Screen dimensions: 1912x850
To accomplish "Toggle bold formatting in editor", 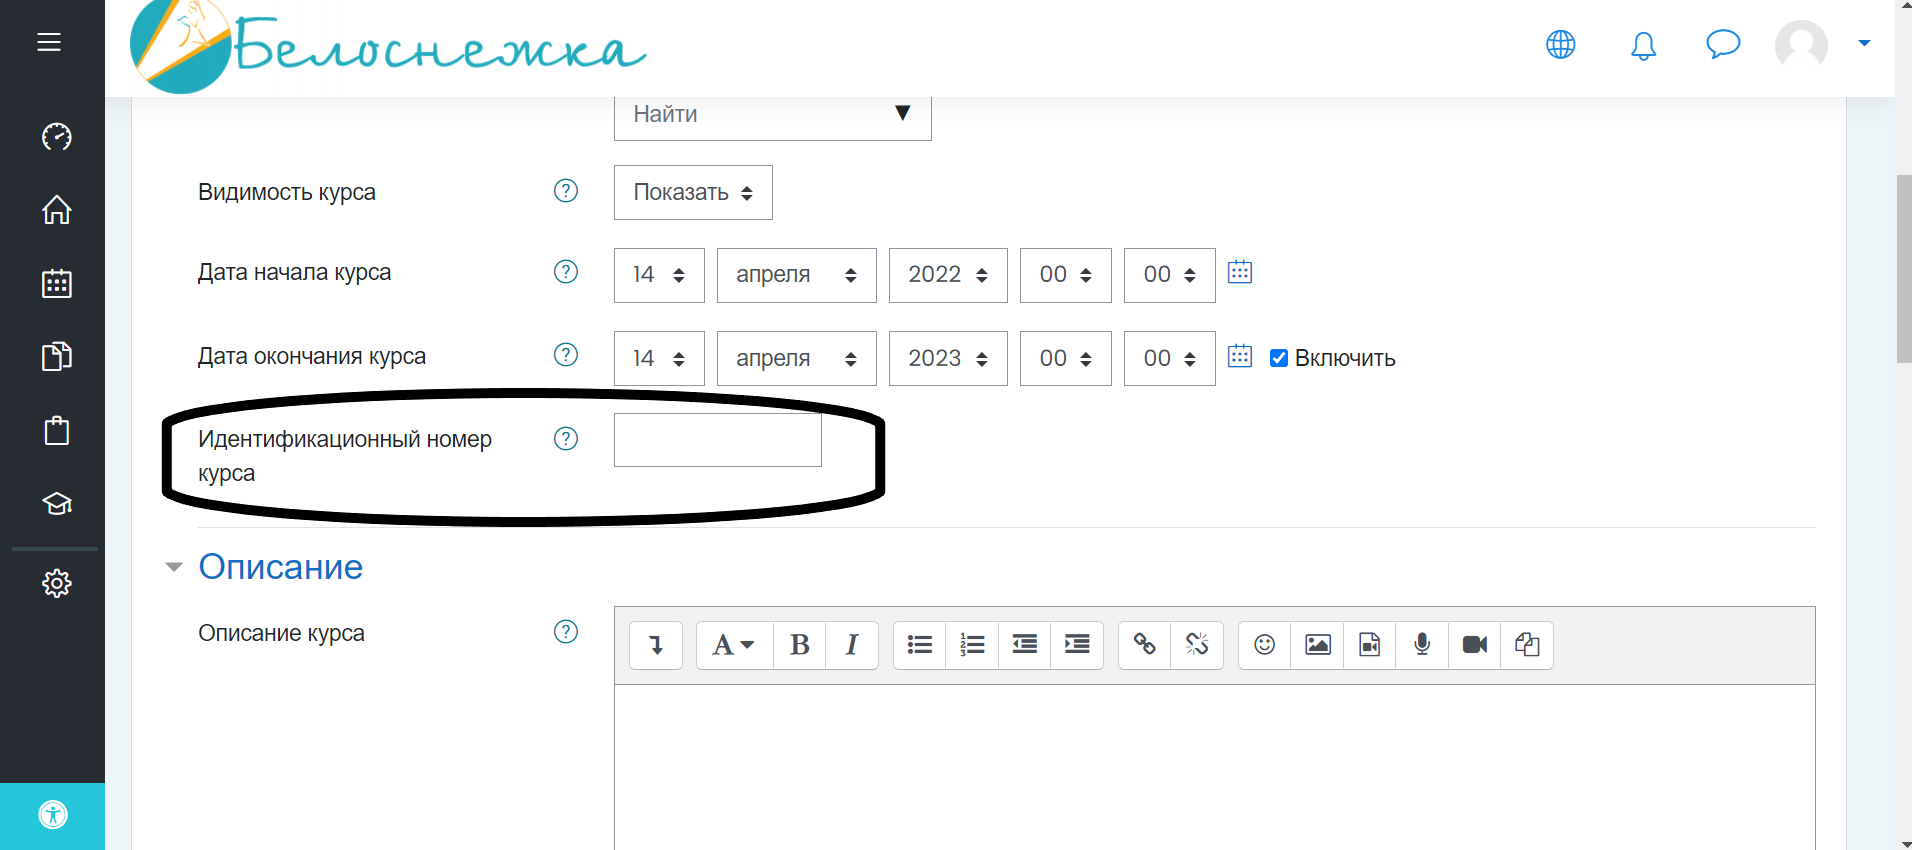I will point(799,645).
